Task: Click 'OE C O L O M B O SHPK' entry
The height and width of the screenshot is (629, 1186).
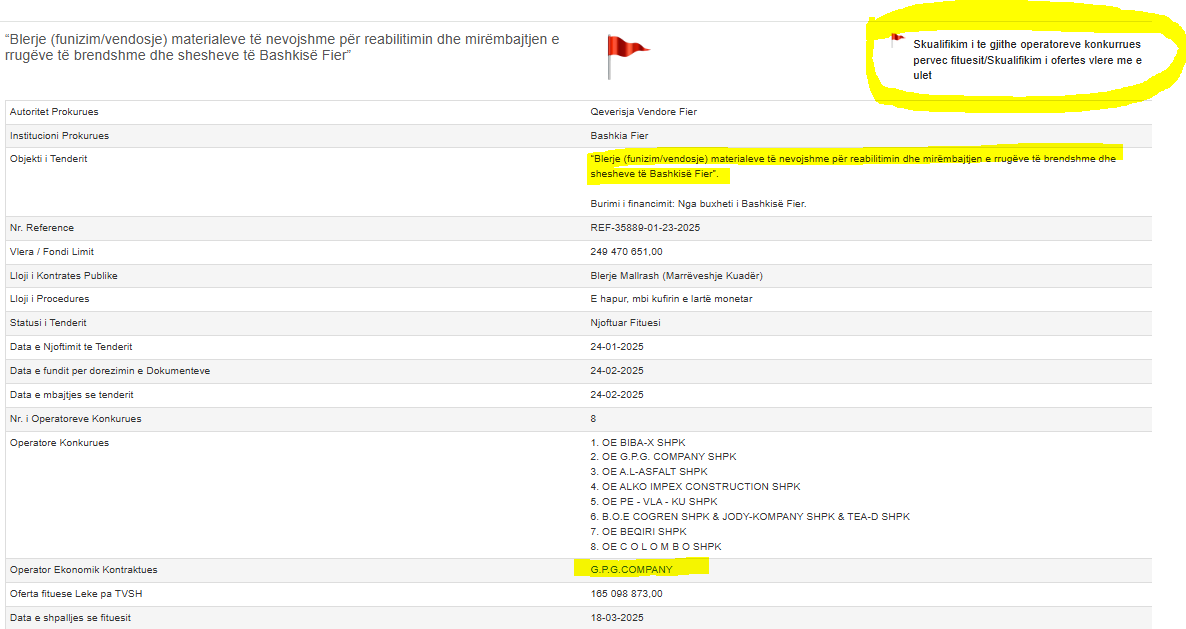Action: tap(655, 547)
